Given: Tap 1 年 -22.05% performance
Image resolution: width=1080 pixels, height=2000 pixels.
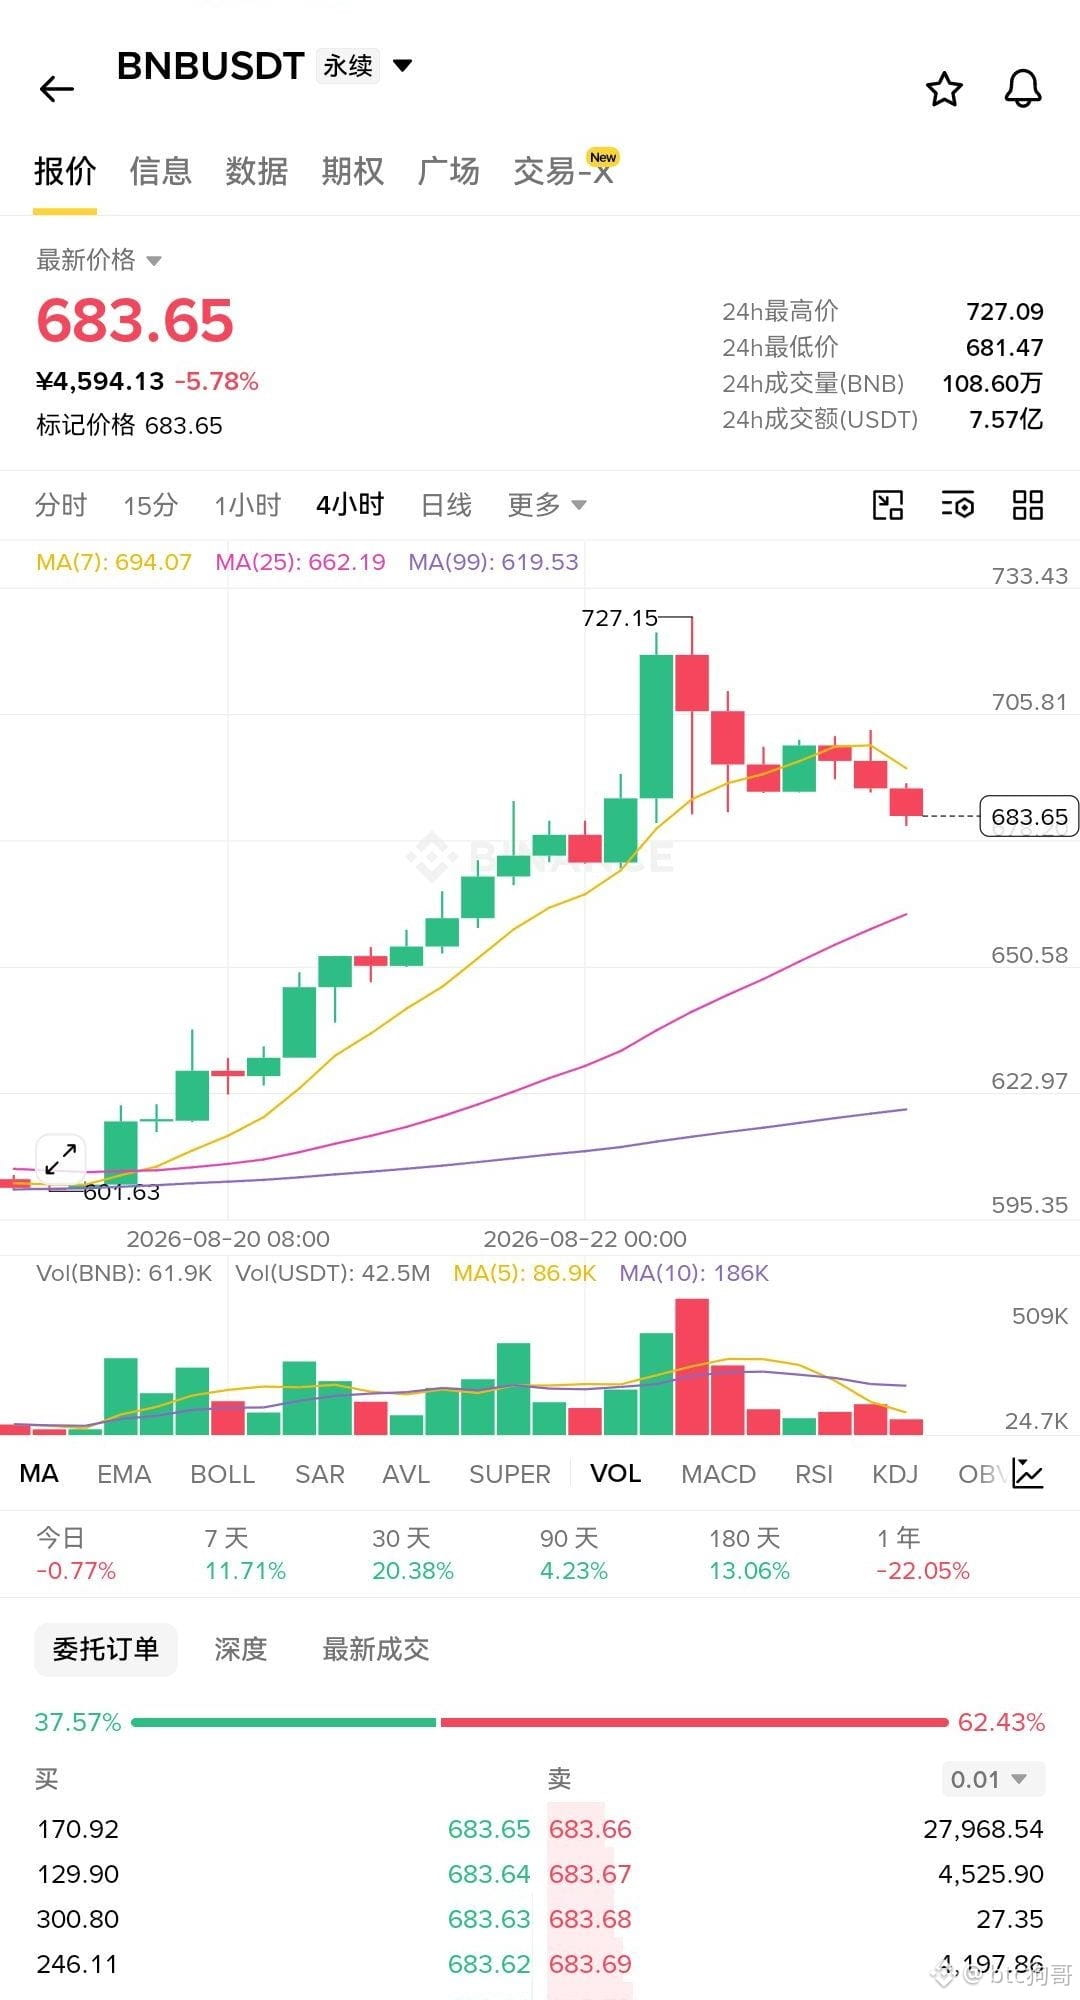Looking at the screenshot, I should tap(923, 1554).
